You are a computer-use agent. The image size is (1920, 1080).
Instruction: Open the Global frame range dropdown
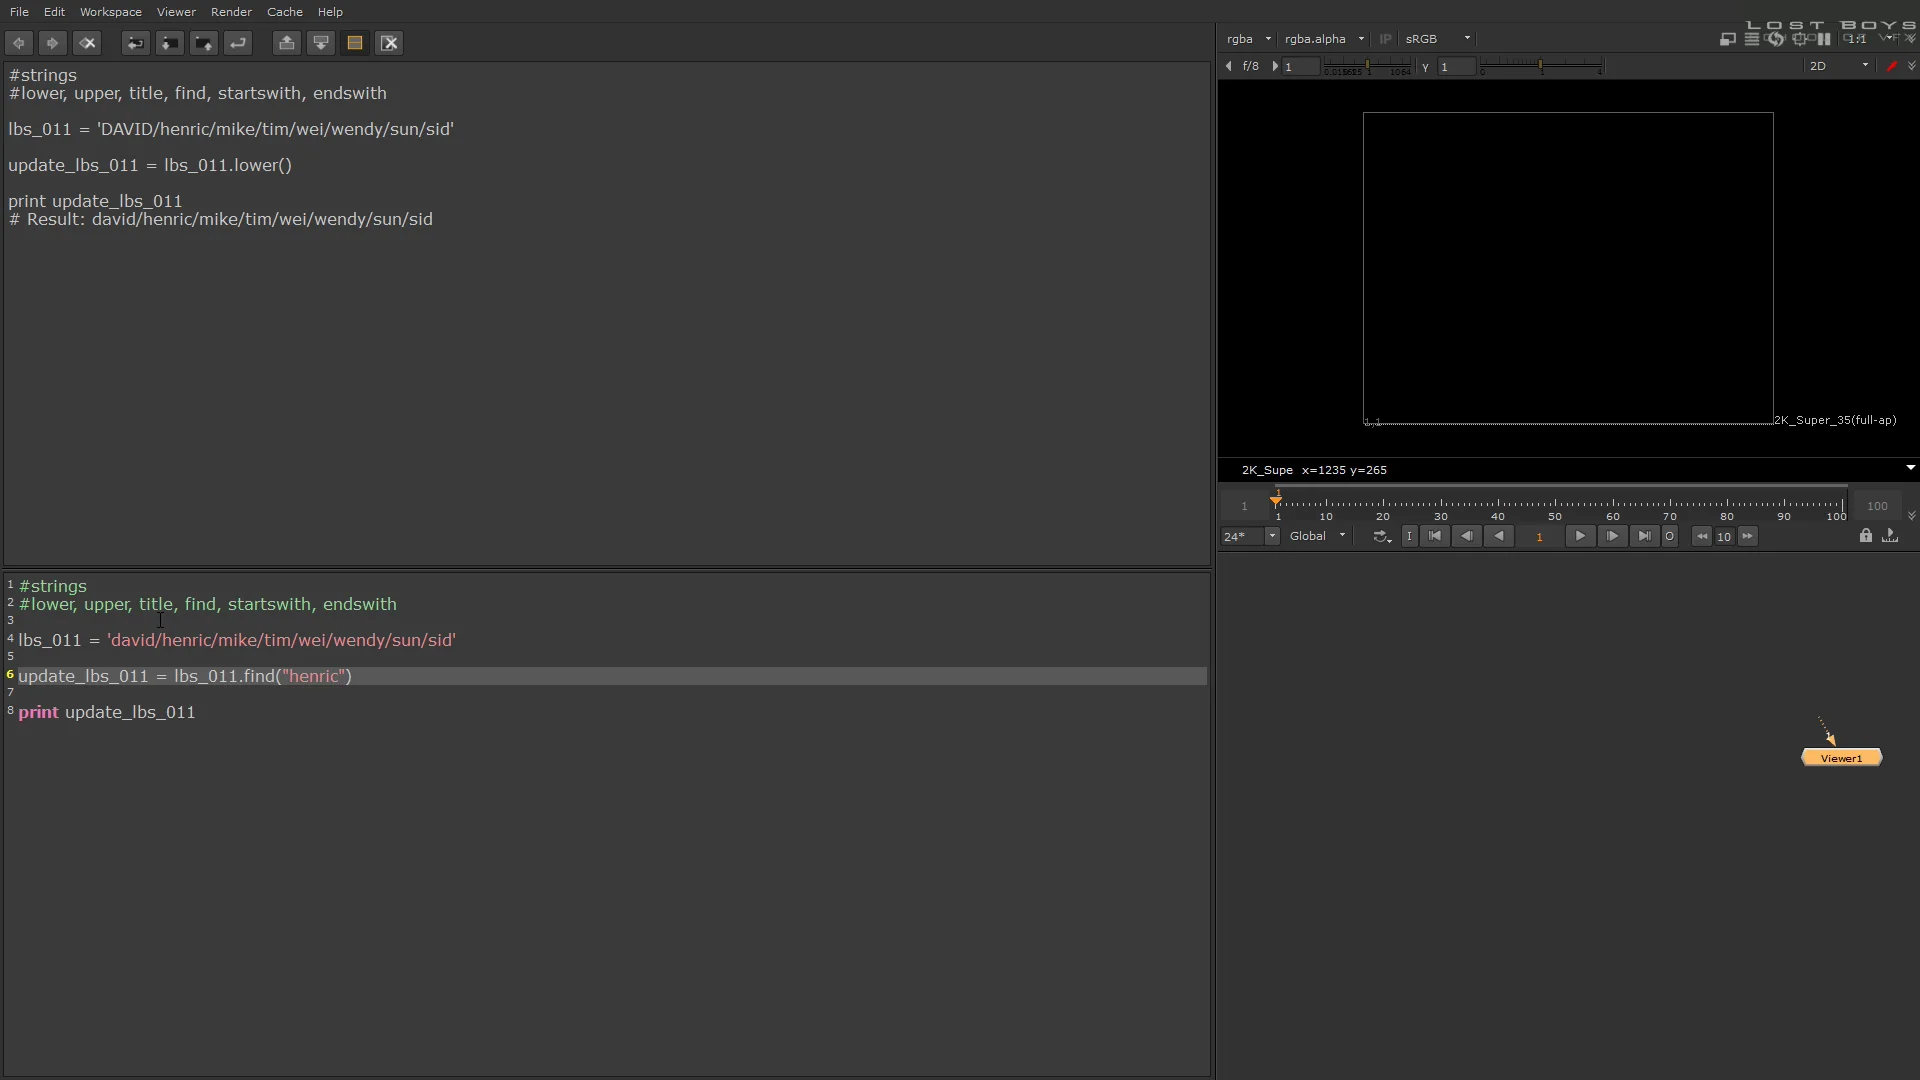pyautogui.click(x=1318, y=537)
